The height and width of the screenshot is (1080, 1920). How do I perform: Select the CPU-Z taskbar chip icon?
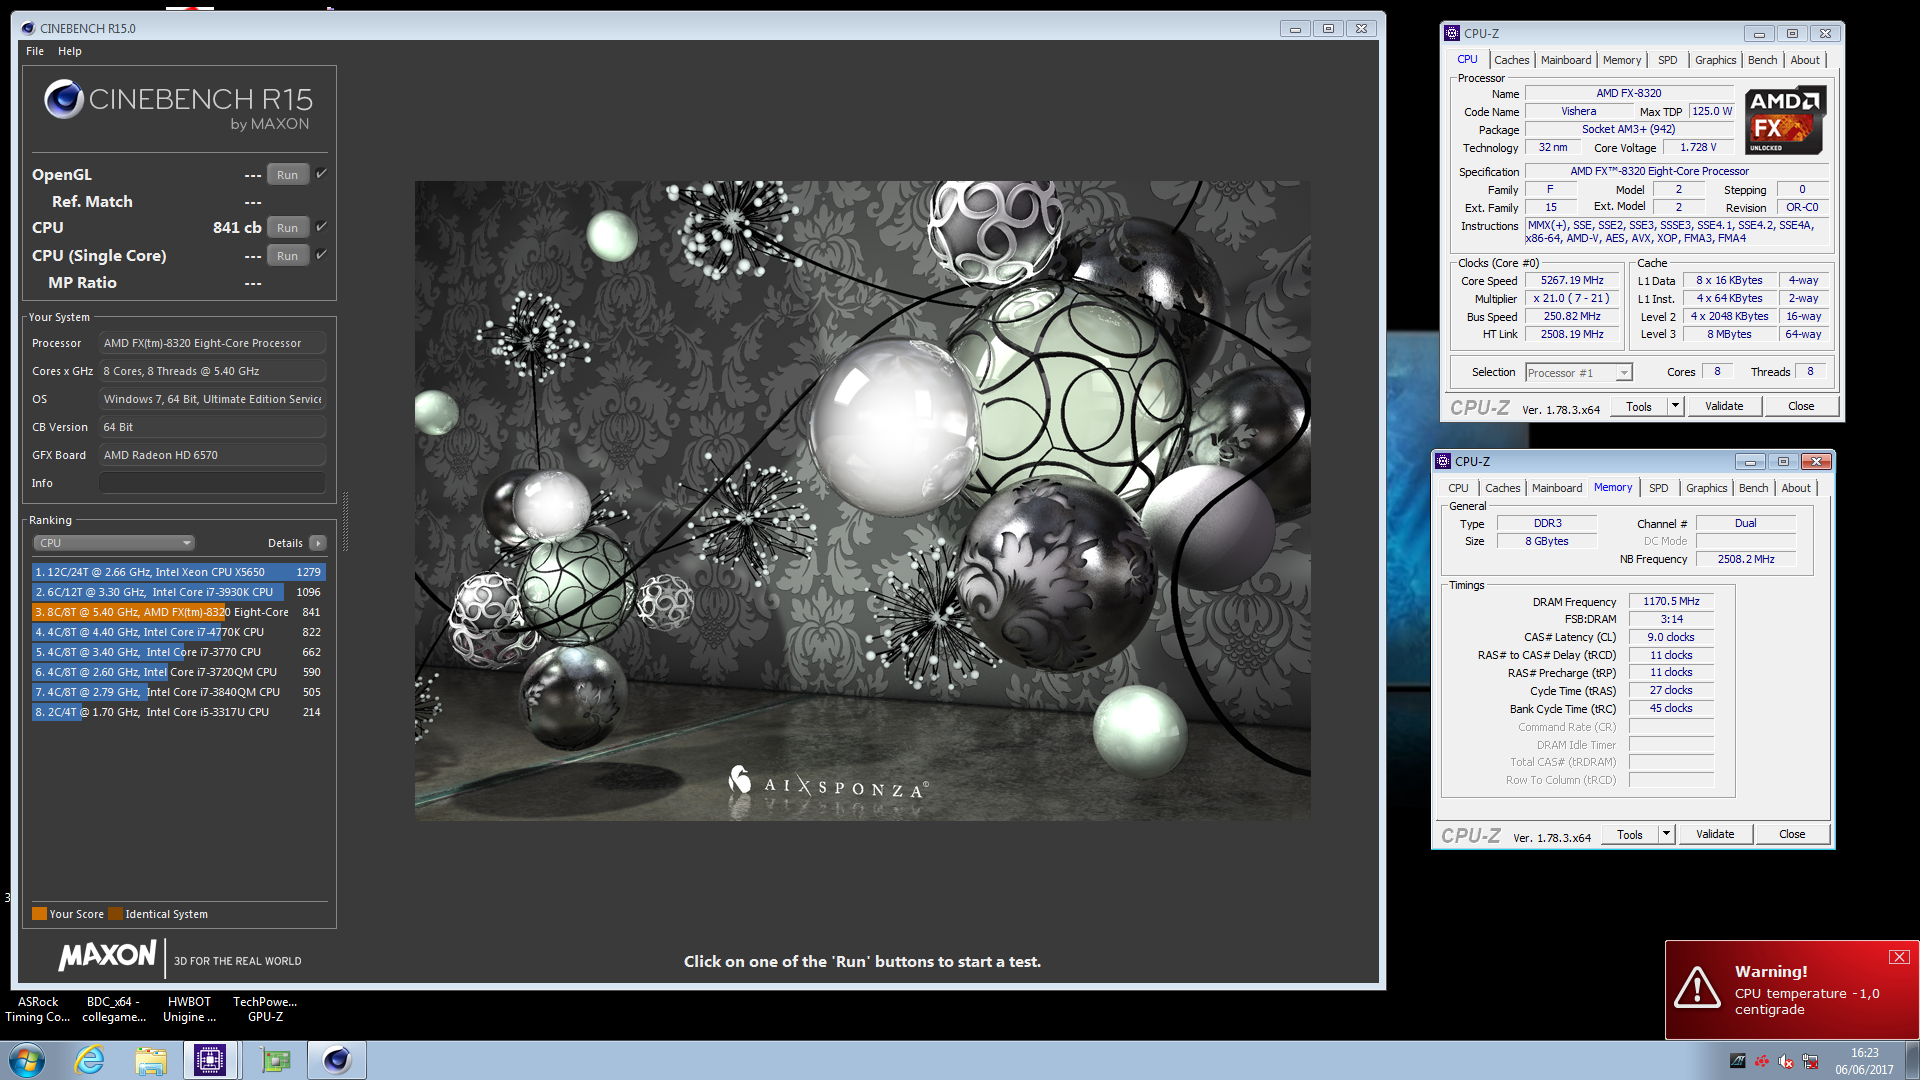click(210, 1060)
